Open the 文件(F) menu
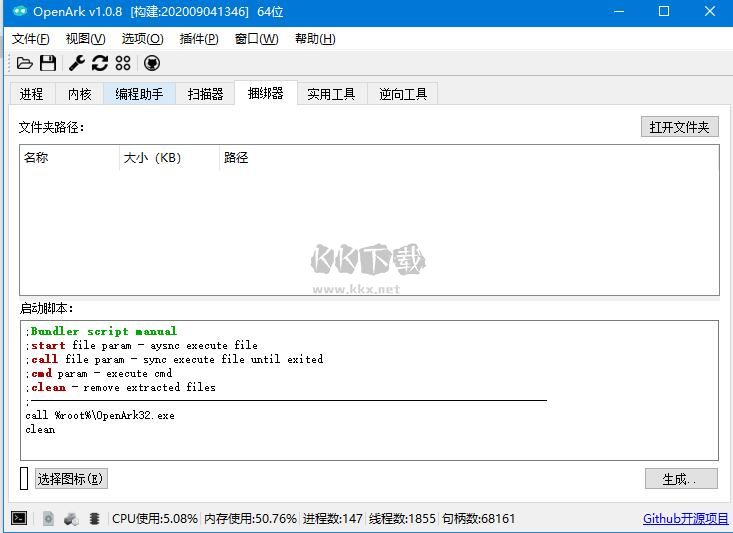 (30, 39)
